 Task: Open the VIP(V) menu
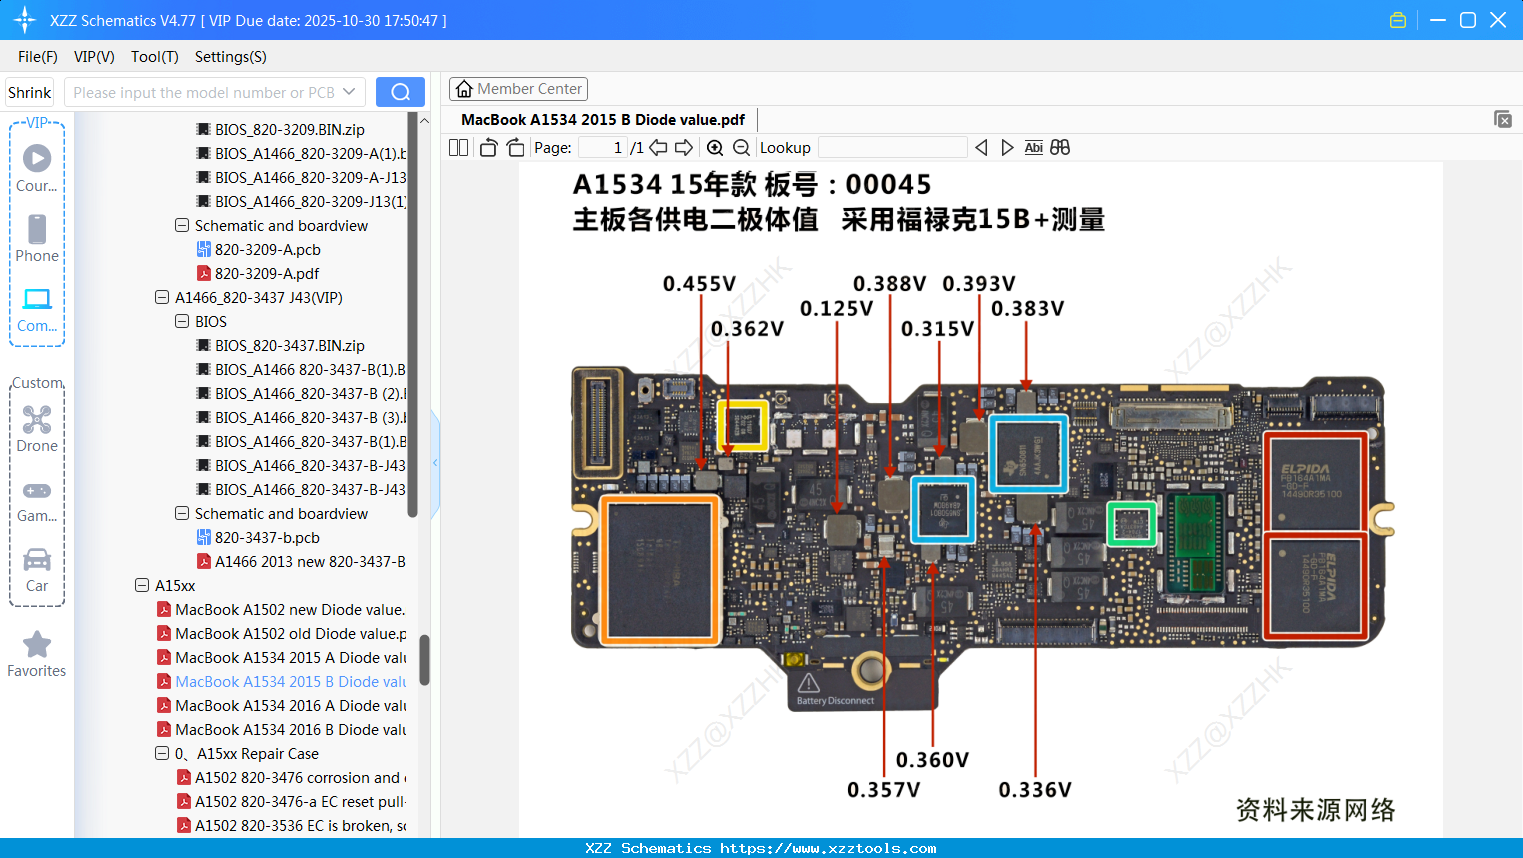(94, 57)
